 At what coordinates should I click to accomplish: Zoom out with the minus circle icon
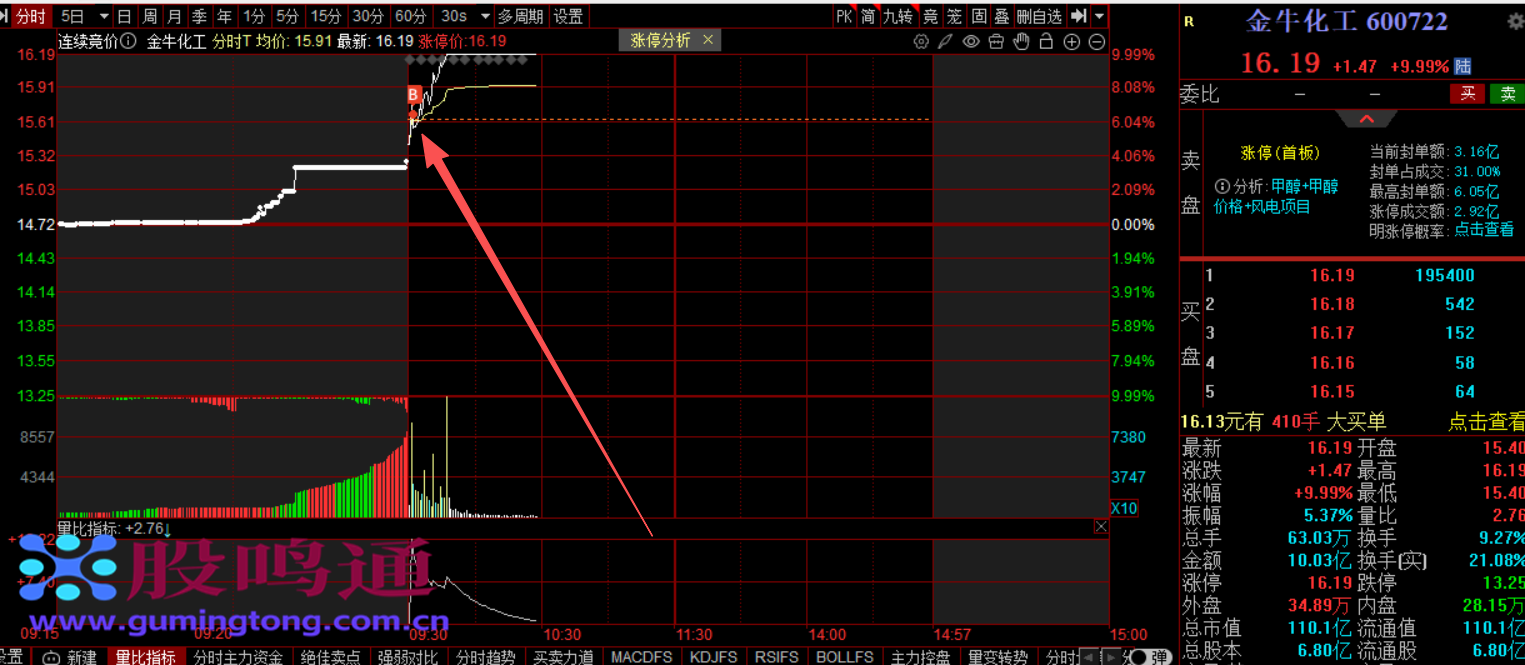point(1096,41)
